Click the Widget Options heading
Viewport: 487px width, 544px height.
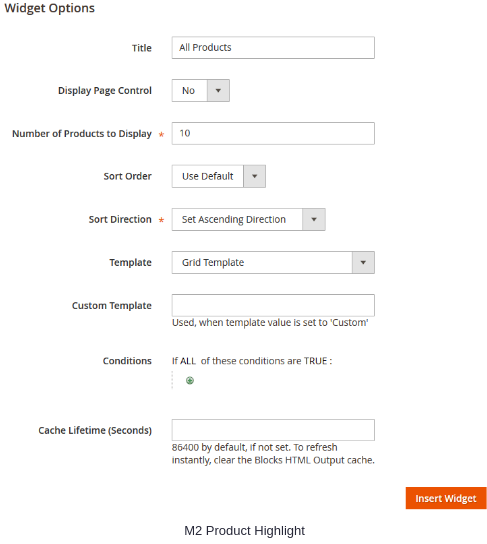tap(50, 8)
